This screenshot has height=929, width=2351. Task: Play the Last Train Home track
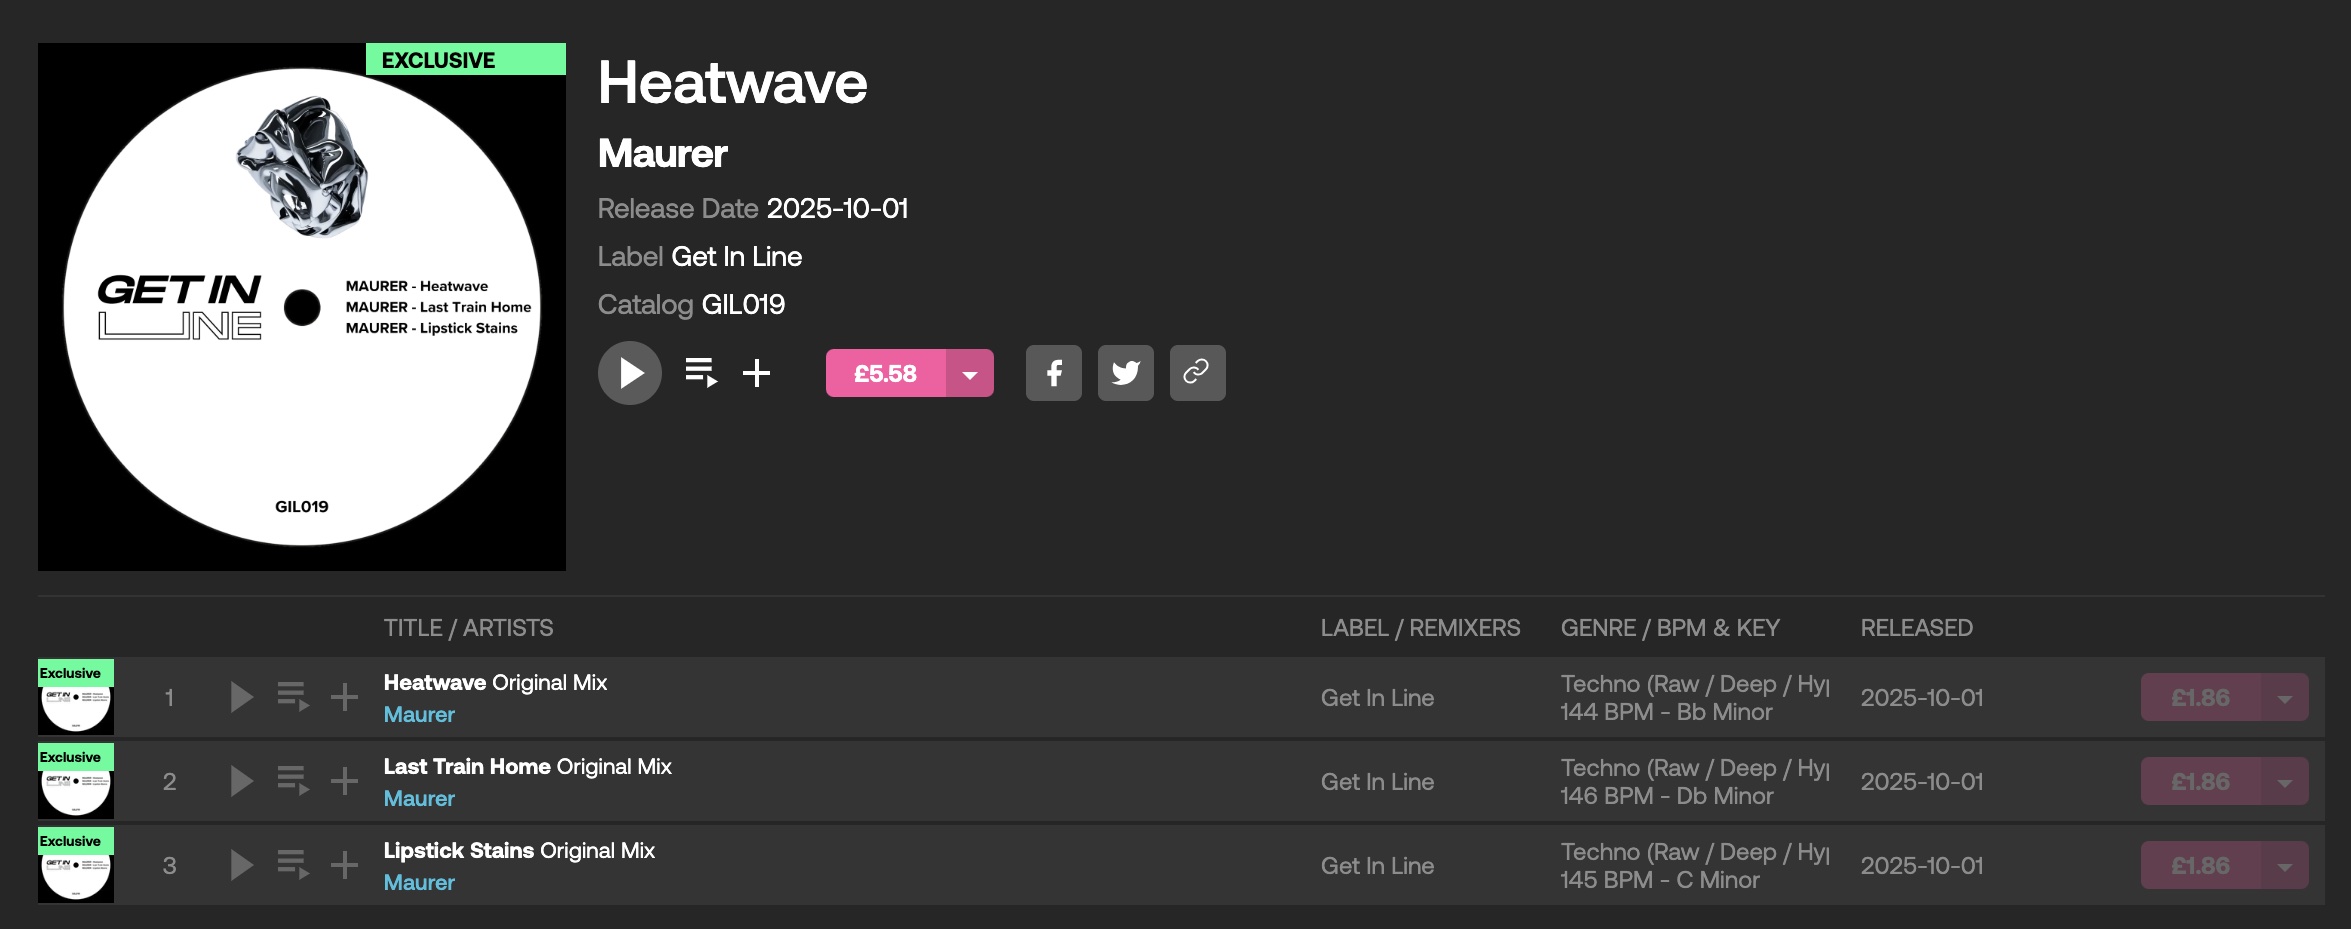click(241, 781)
